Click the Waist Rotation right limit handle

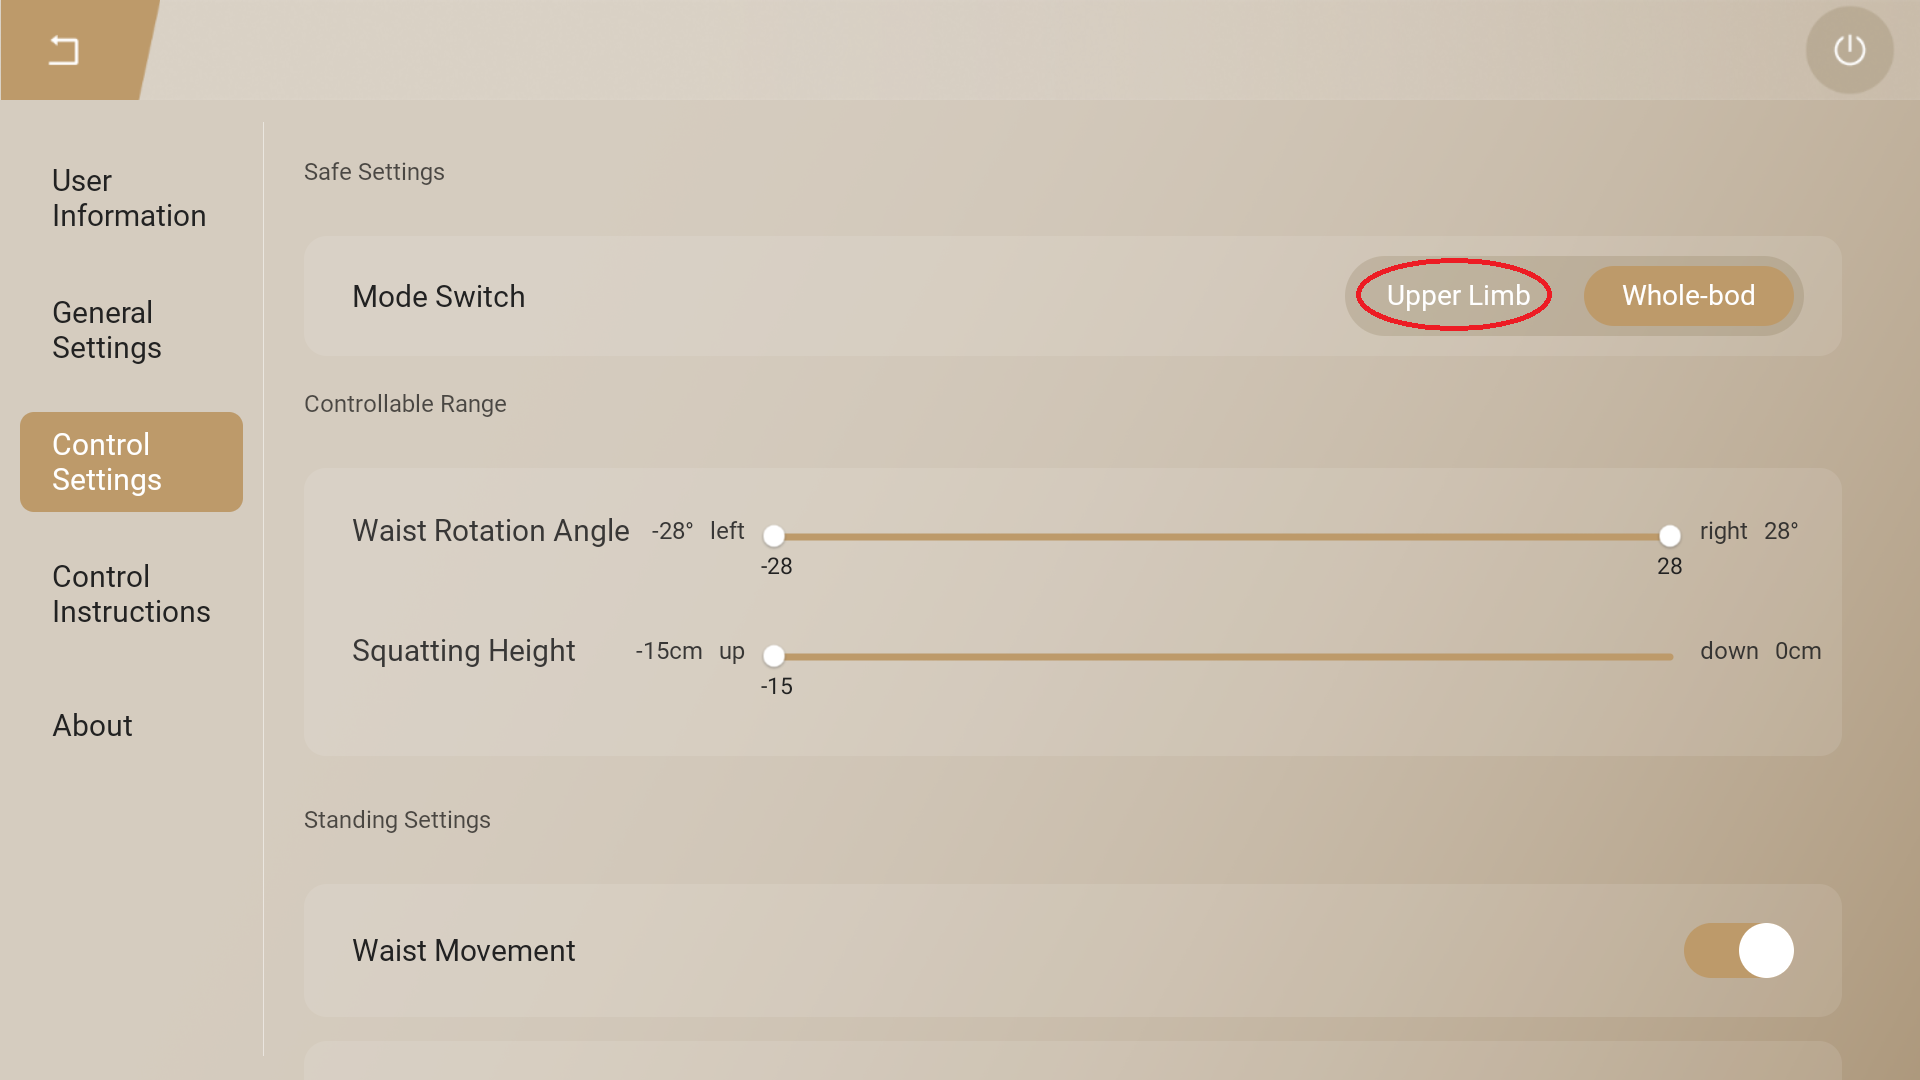coord(1669,536)
